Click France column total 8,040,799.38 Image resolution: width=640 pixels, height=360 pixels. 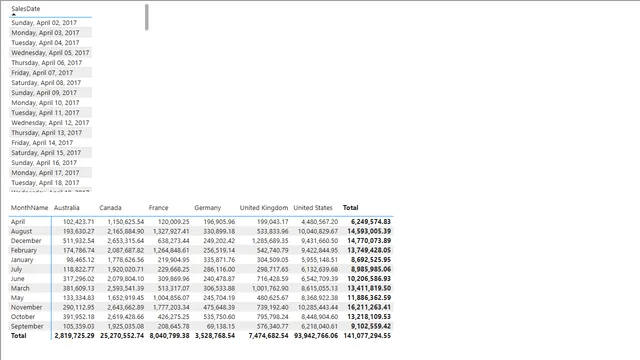click(x=169, y=336)
